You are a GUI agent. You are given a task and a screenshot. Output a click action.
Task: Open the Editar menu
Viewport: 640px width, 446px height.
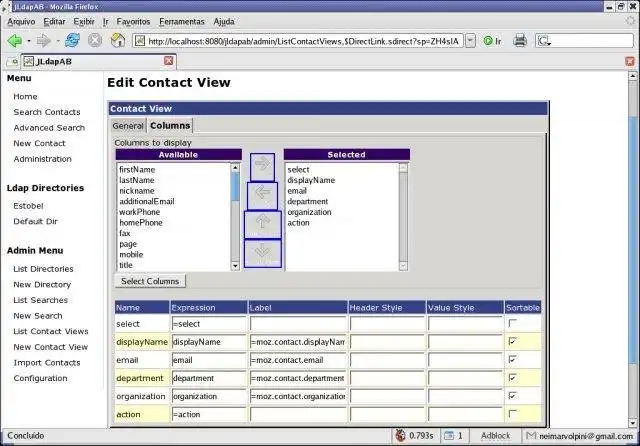[54, 22]
